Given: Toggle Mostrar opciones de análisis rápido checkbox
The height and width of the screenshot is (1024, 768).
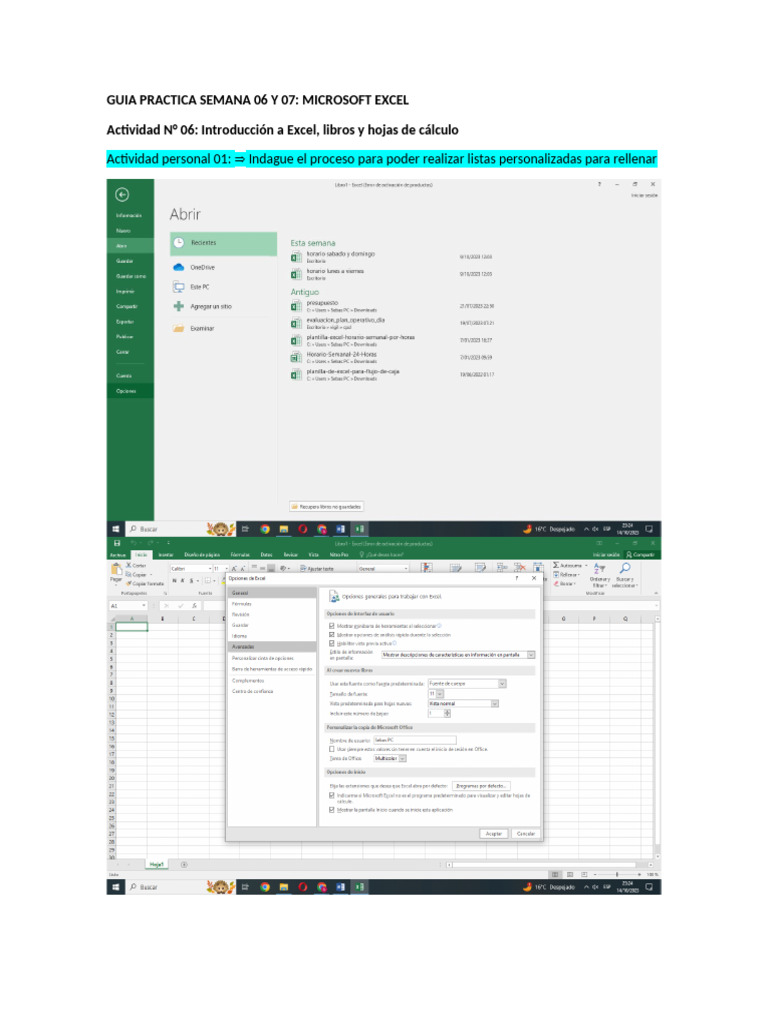Looking at the screenshot, I should (x=332, y=635).
